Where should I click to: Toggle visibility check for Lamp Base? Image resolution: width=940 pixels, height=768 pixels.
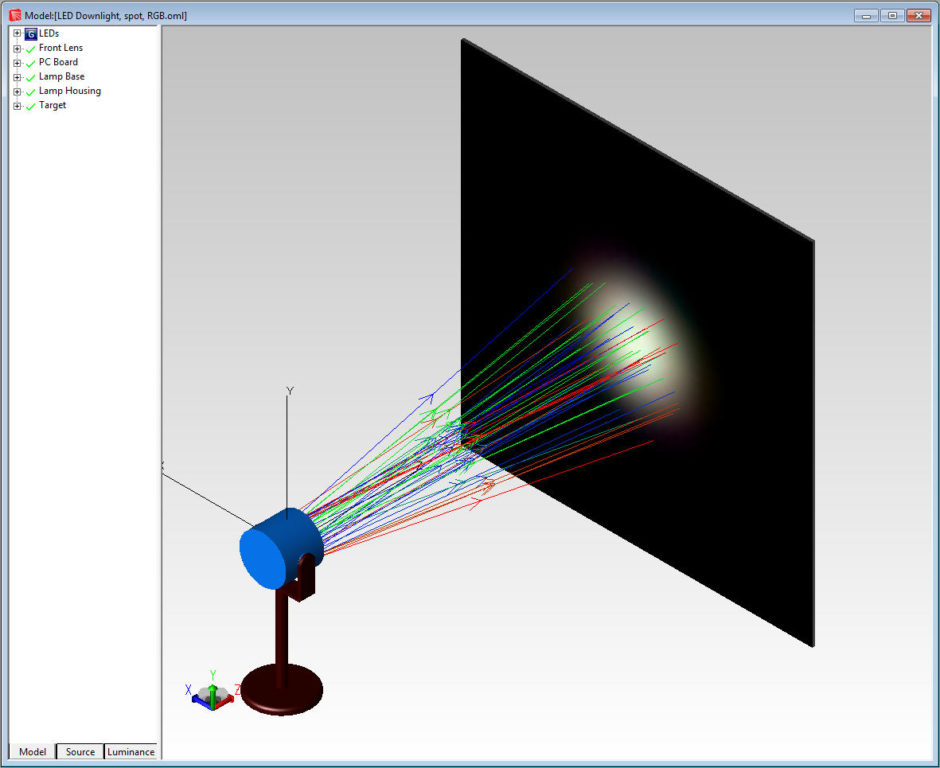31,76
